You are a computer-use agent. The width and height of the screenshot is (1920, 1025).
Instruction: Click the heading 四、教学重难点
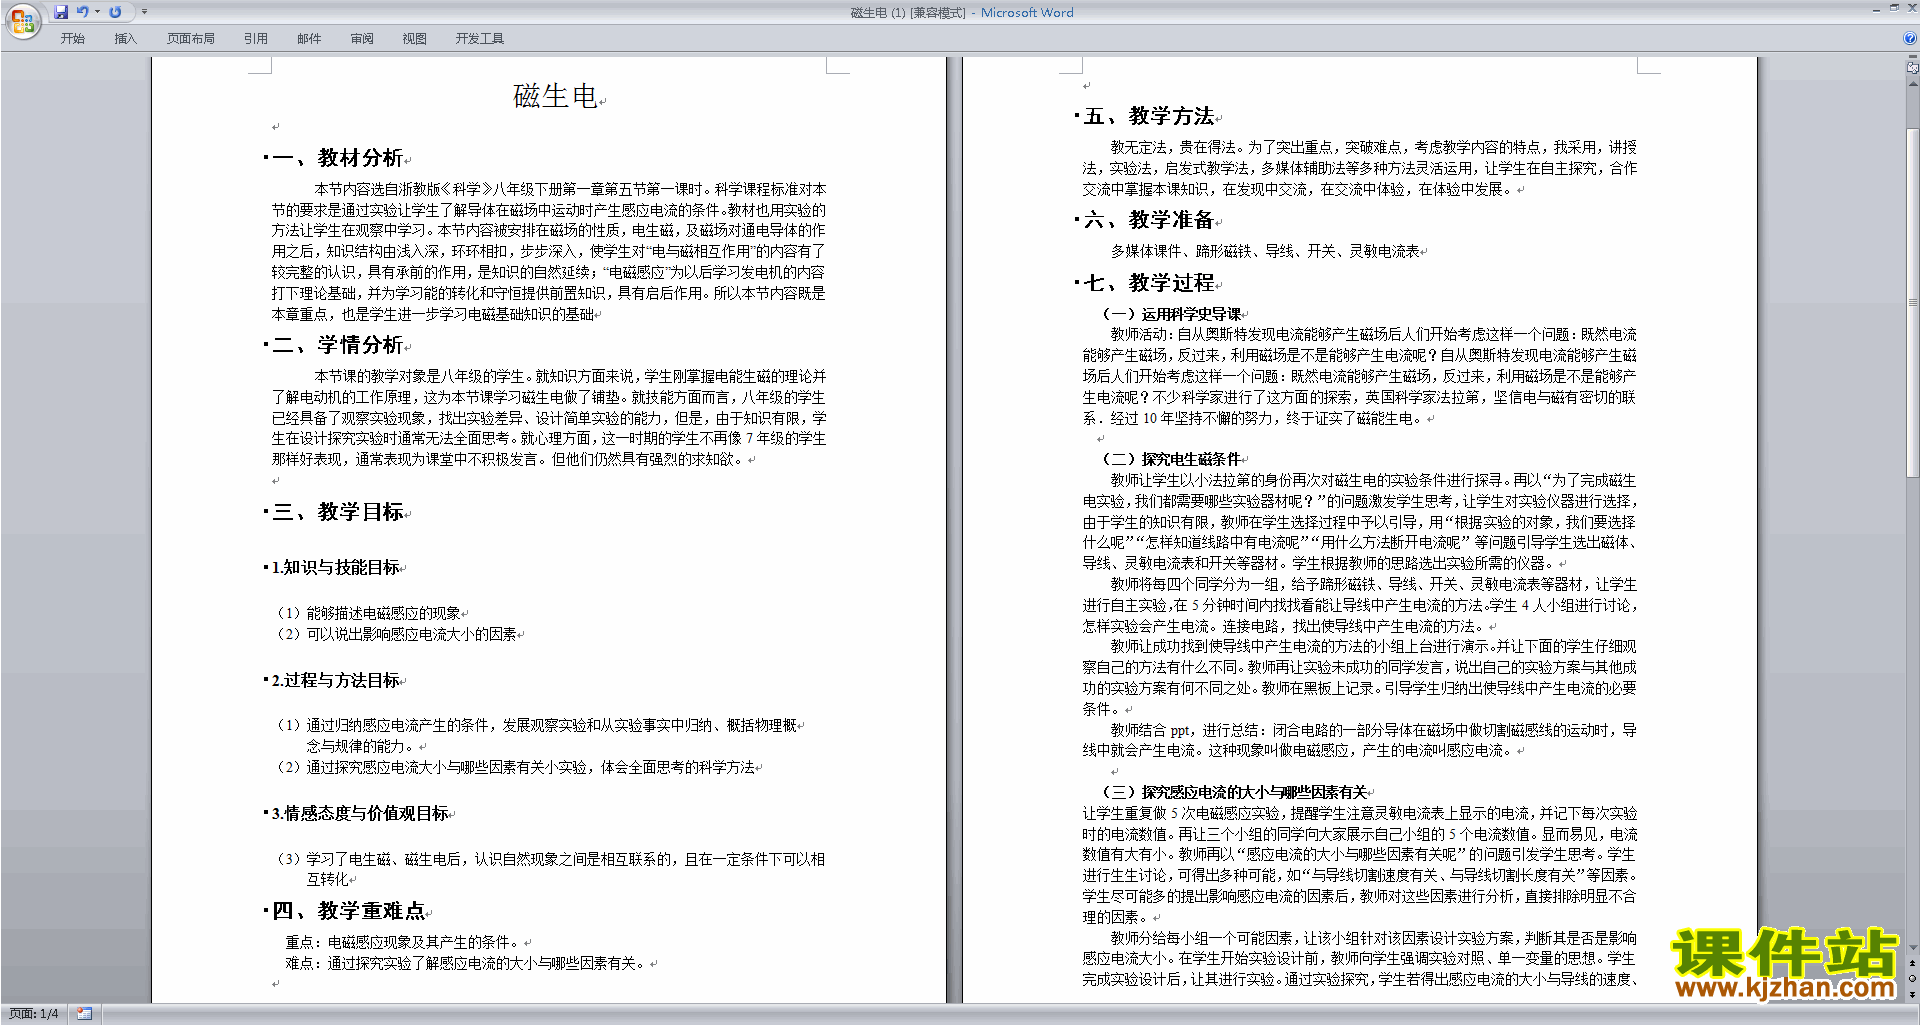348,911
